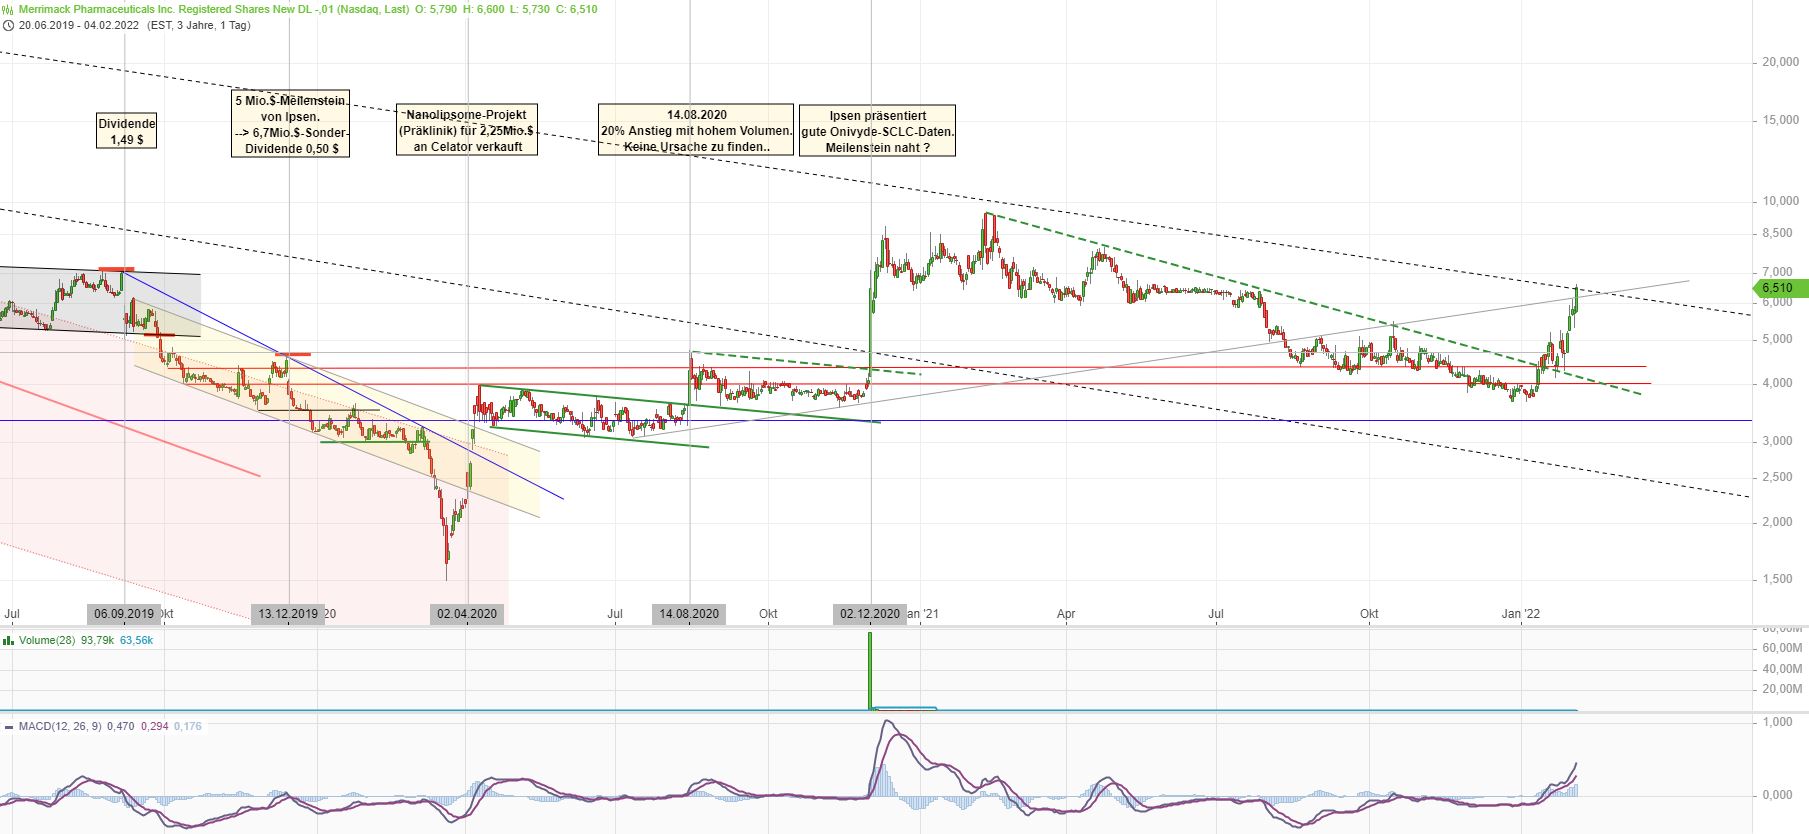Click the Volume indicator bar-chart icon
The width and height of the screenshot is (1809, 834).
coord(8,640)
